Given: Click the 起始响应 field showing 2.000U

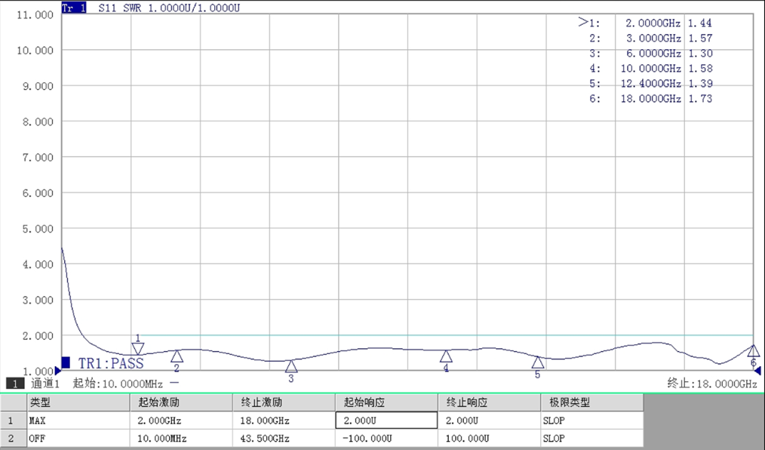Looking at the screenshot, I should [x=386, y=421].
